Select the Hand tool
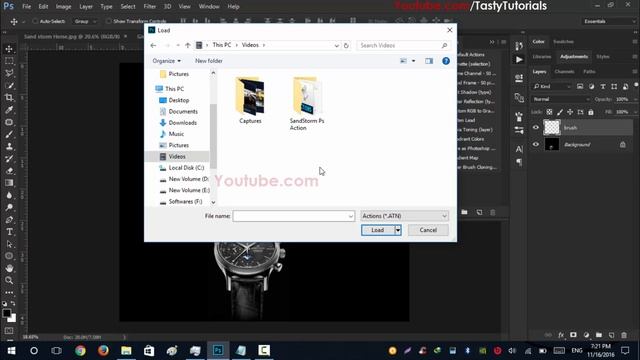Image resolution: width=640 pixels, height=360 pixels. 9,268
